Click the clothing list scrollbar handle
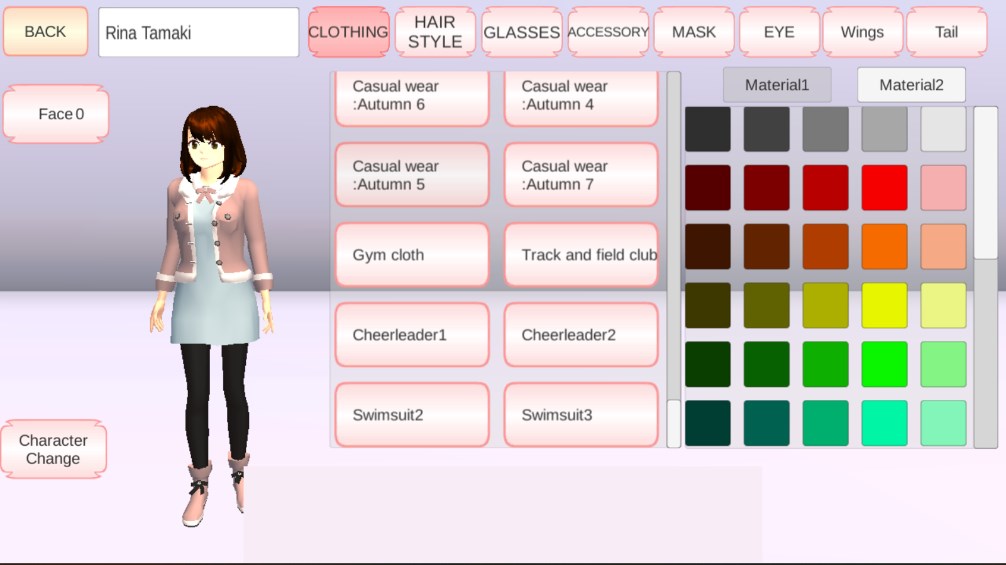 [674, 422]
